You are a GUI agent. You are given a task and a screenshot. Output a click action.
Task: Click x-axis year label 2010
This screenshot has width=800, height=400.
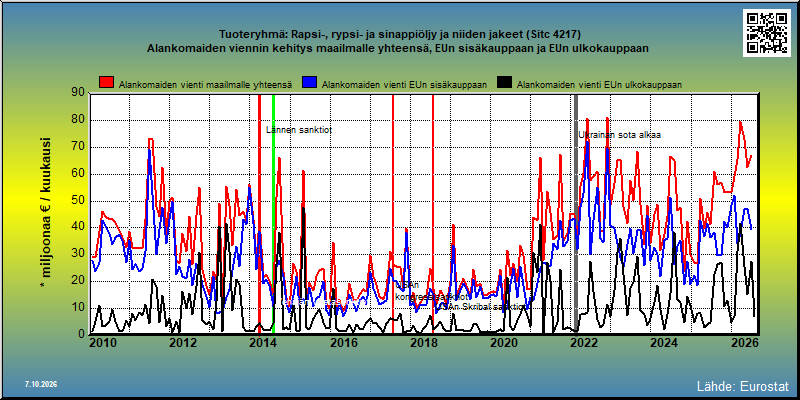point(103,343)
